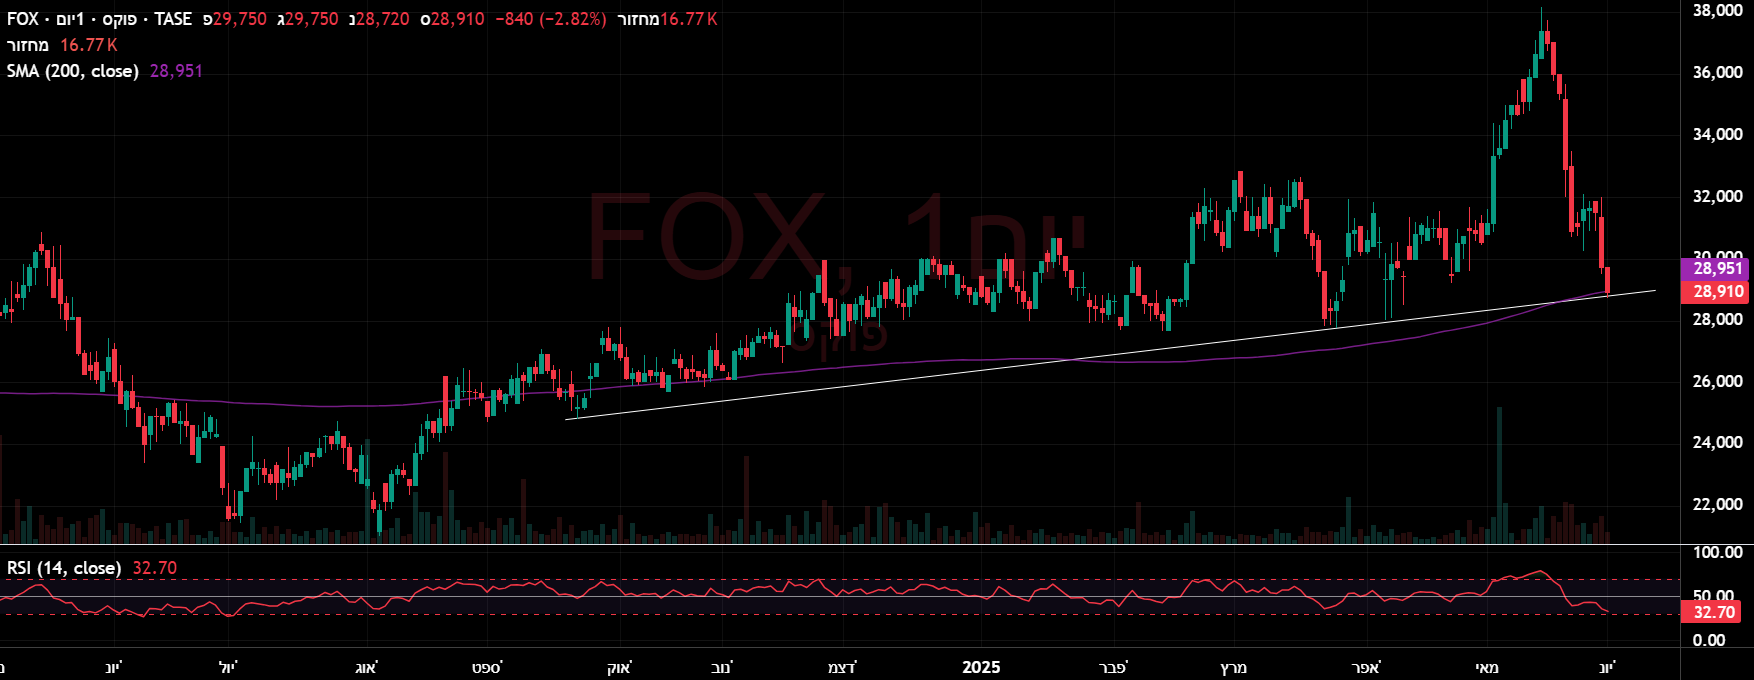Select the open value פ29,750 in legend
Screen dimensions: 1754x680
click(234, 19)
